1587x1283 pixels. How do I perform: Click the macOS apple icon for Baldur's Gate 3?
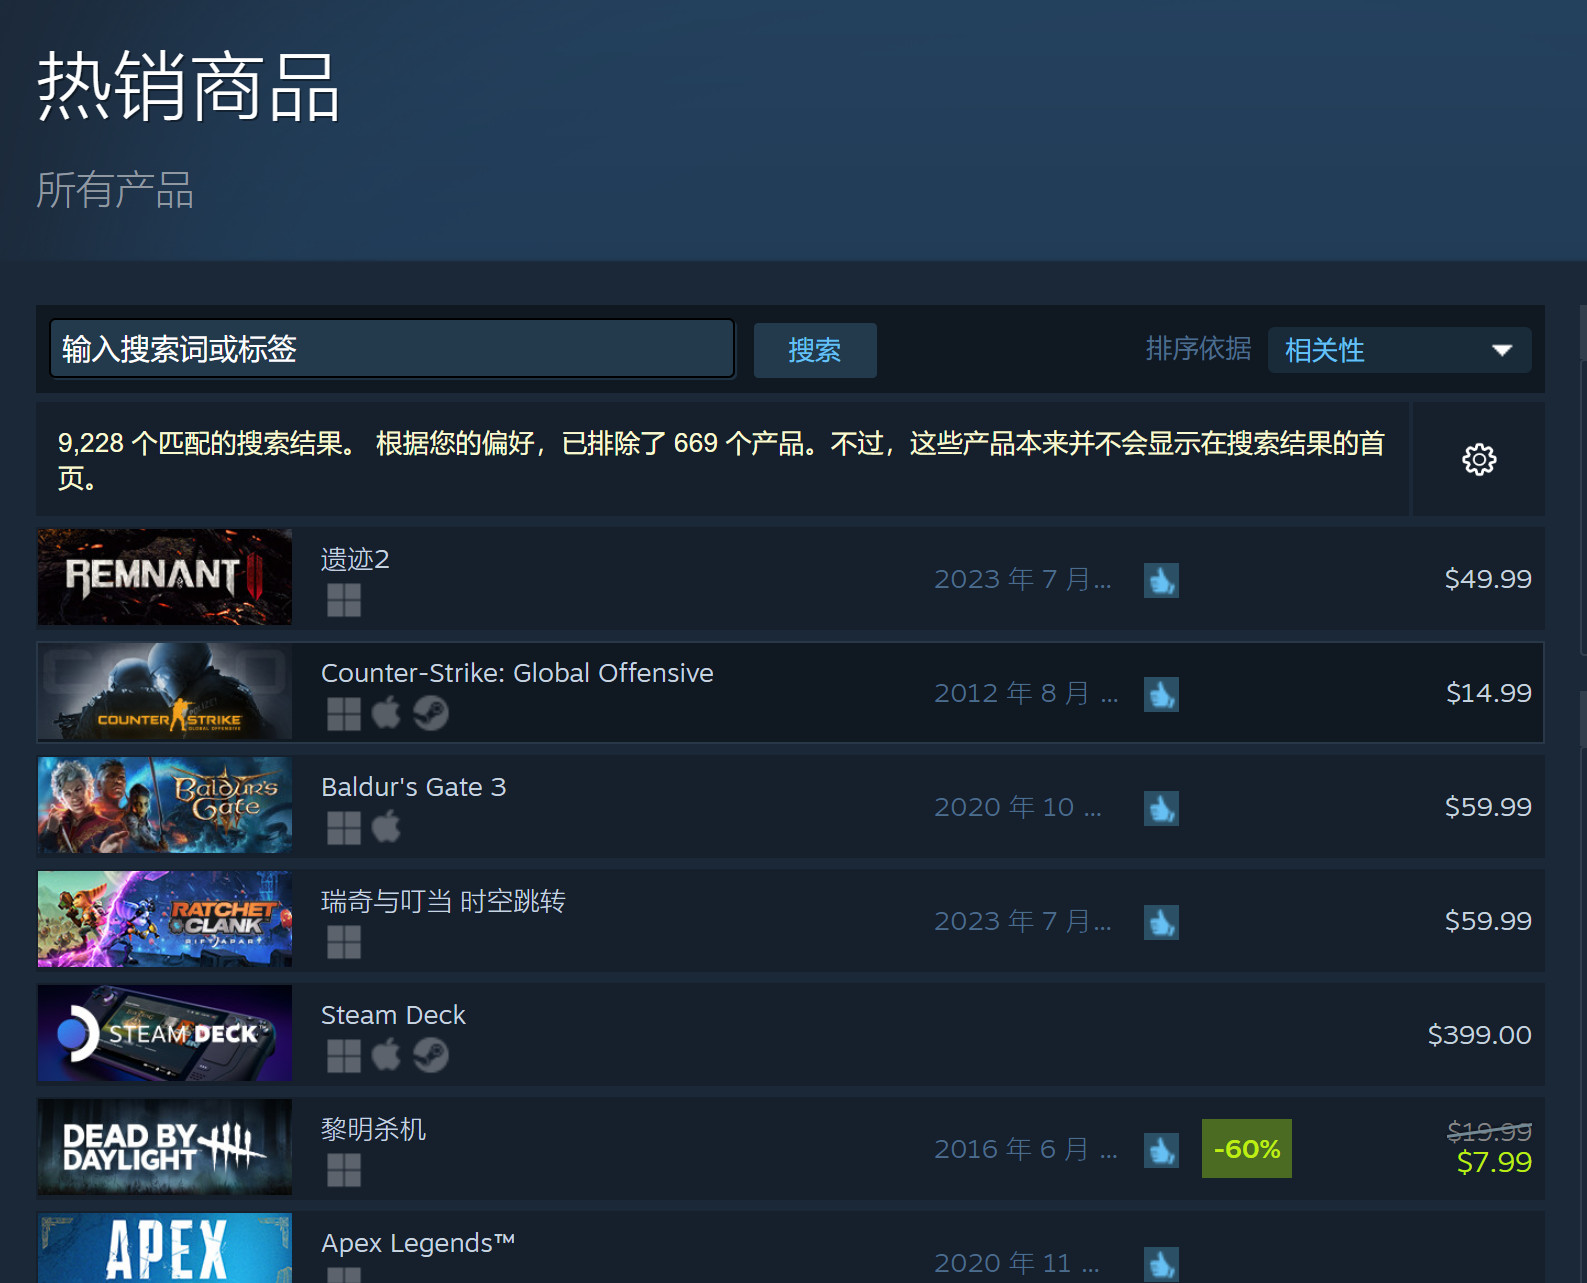coord(386,827)
